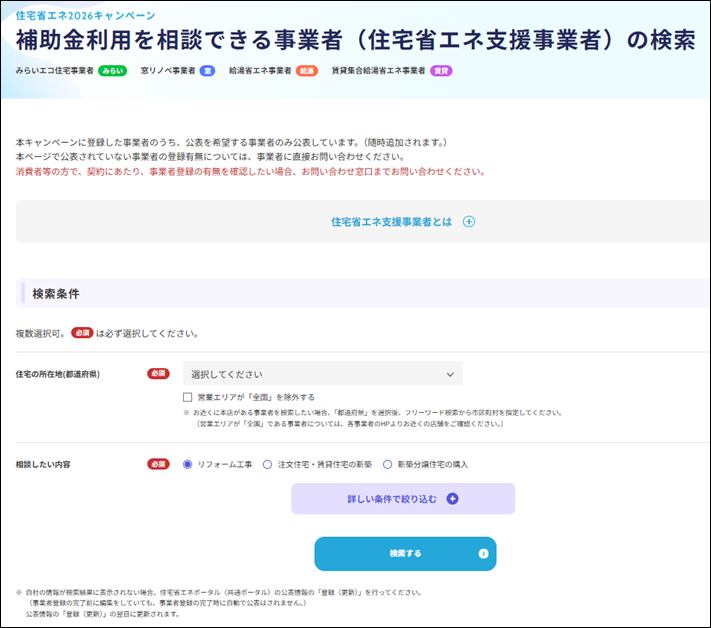The width and height of the screenshot is (711, 628).
Task: Click the orange 給湯 badge
Action: (x=306, y=71)
